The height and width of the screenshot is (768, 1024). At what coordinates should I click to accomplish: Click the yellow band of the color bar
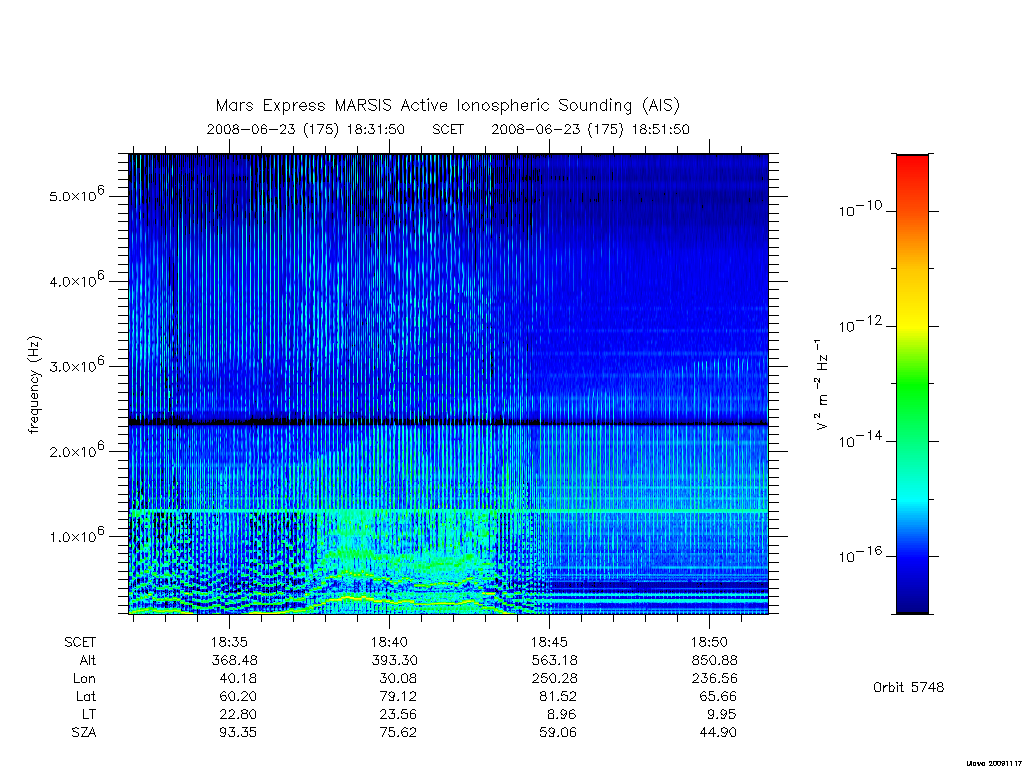912,320
